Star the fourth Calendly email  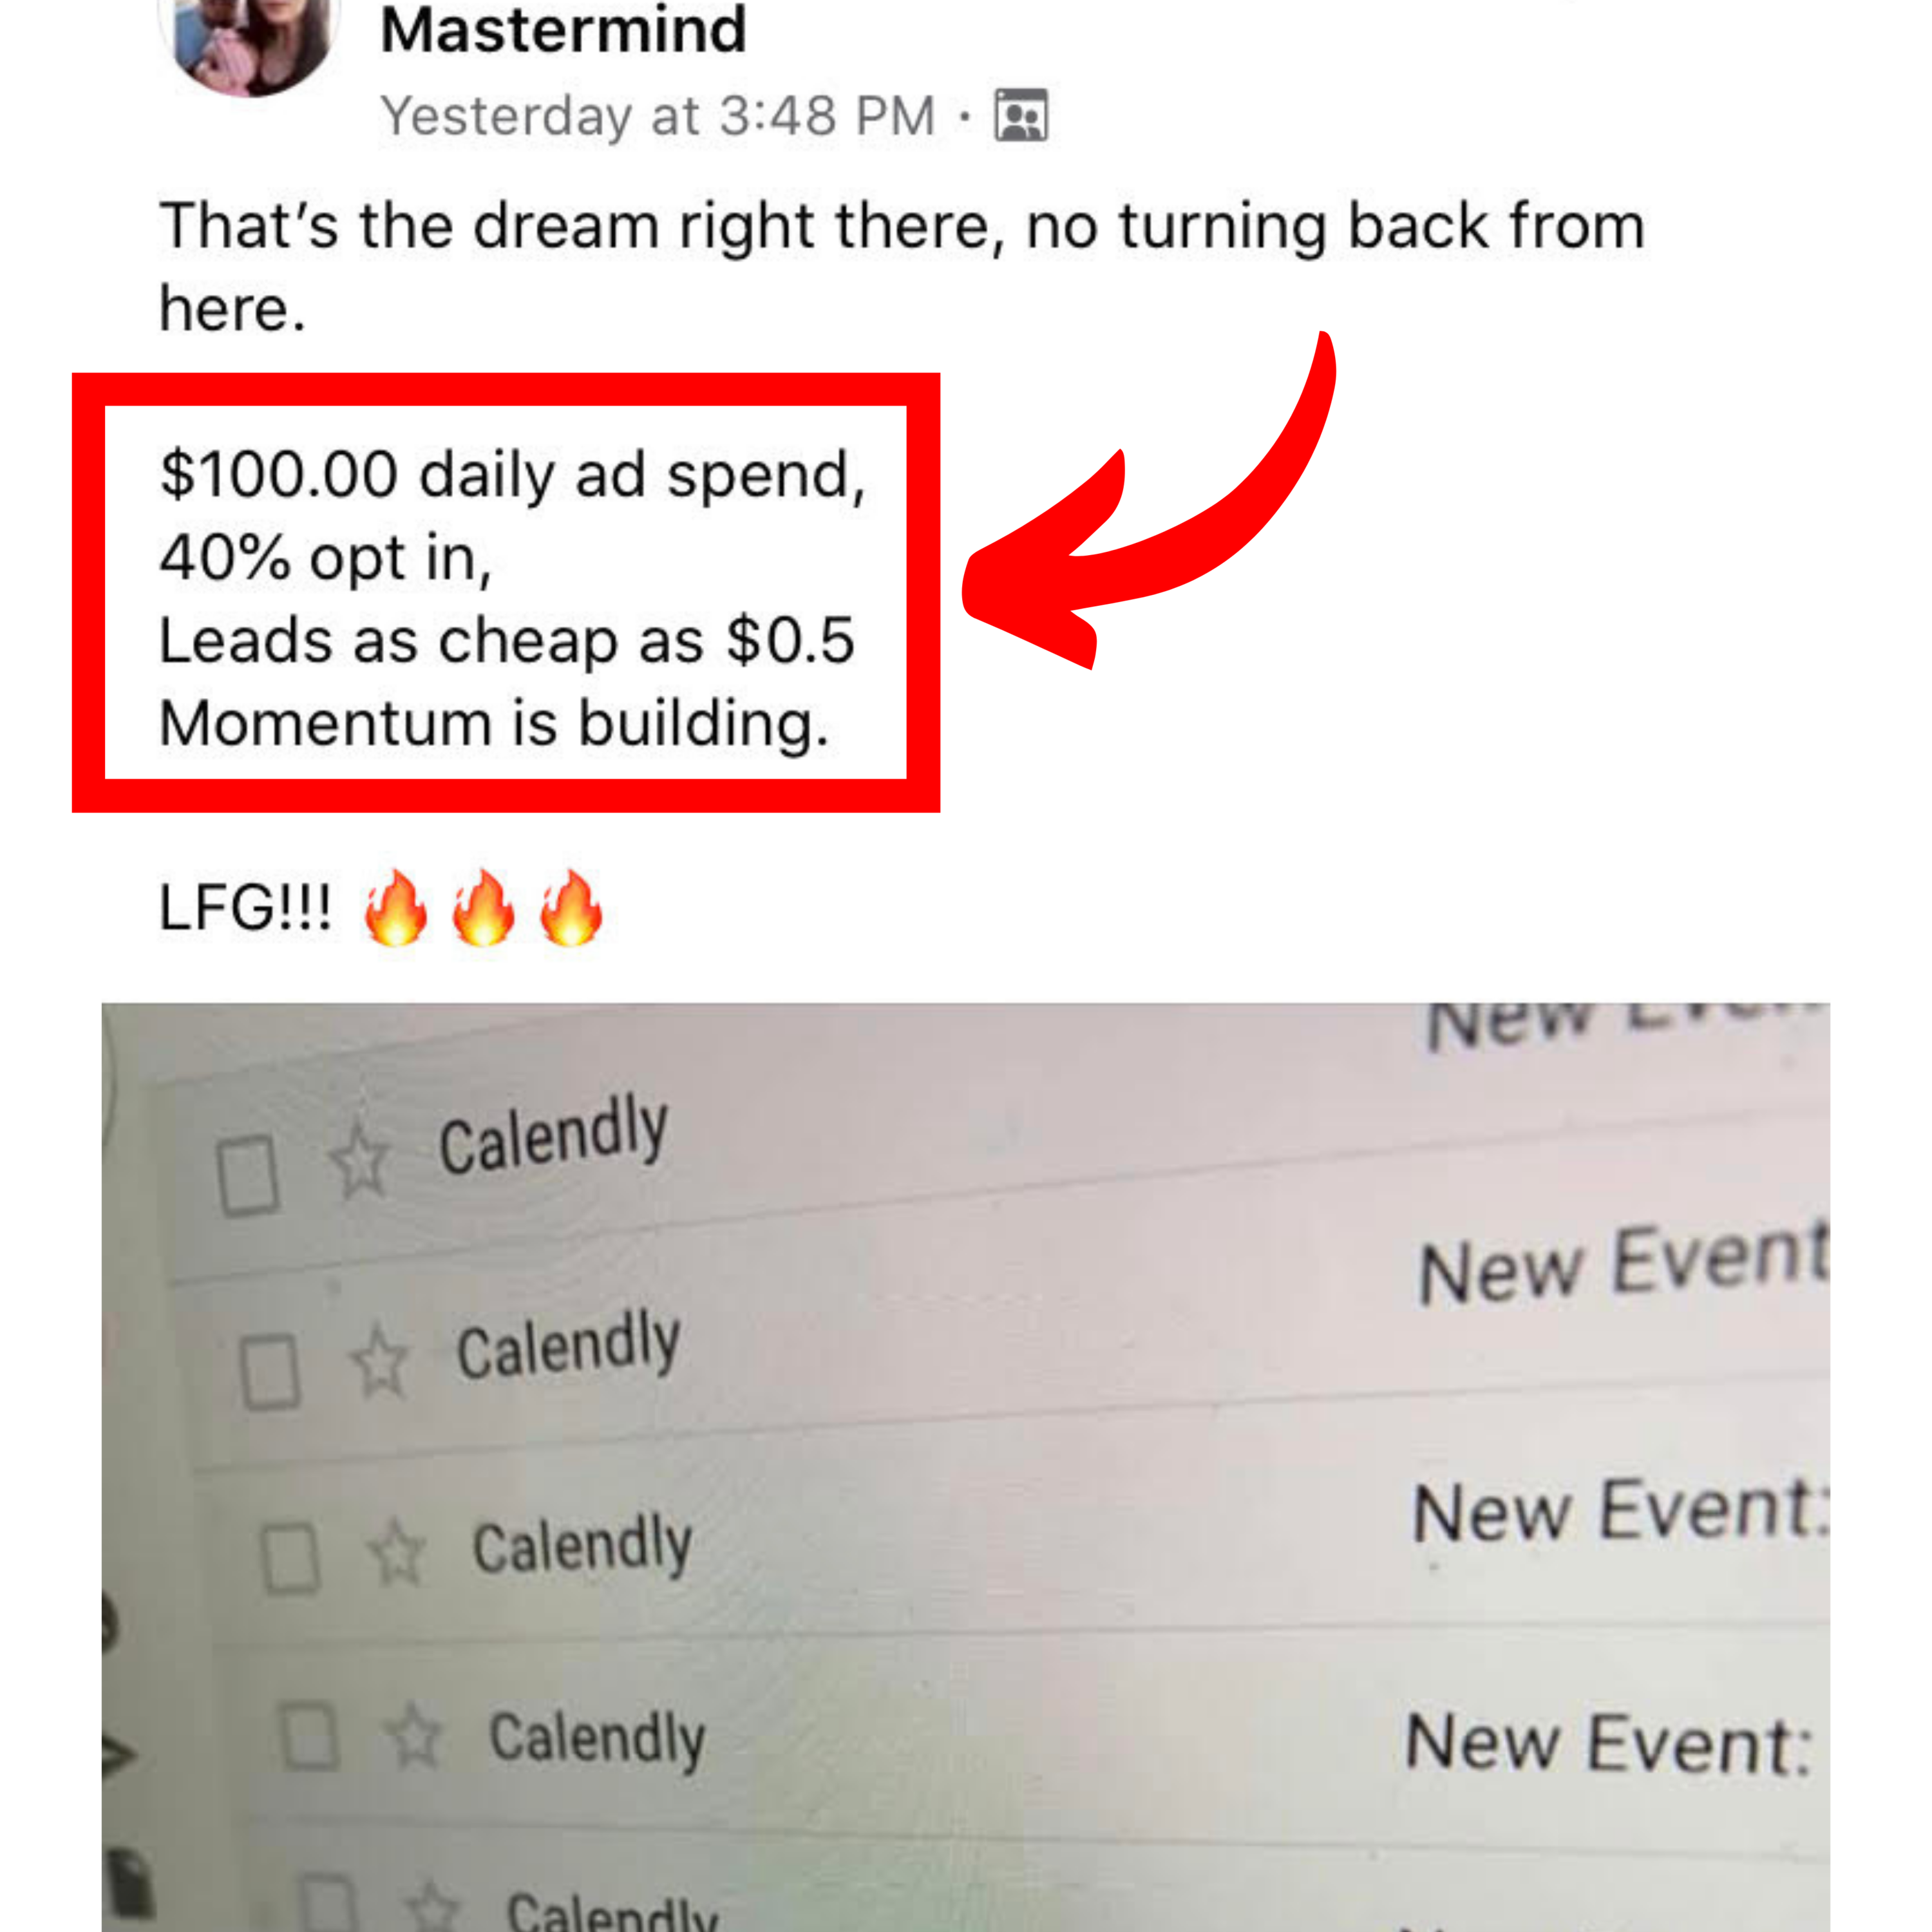pyautogui.click(x=414, y=1736)
